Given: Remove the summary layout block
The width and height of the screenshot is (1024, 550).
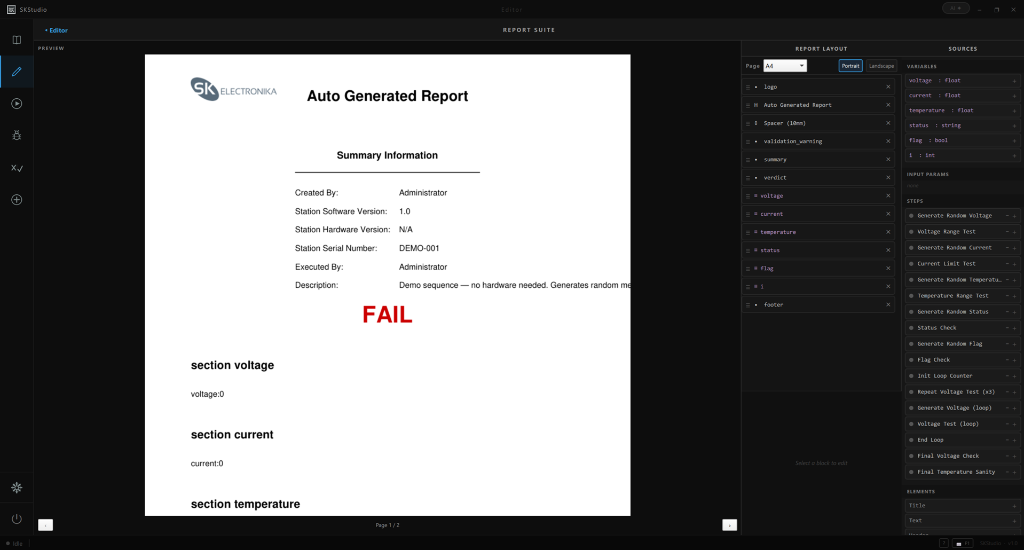Looking at the screenshot, I should (x=888, y=159).
